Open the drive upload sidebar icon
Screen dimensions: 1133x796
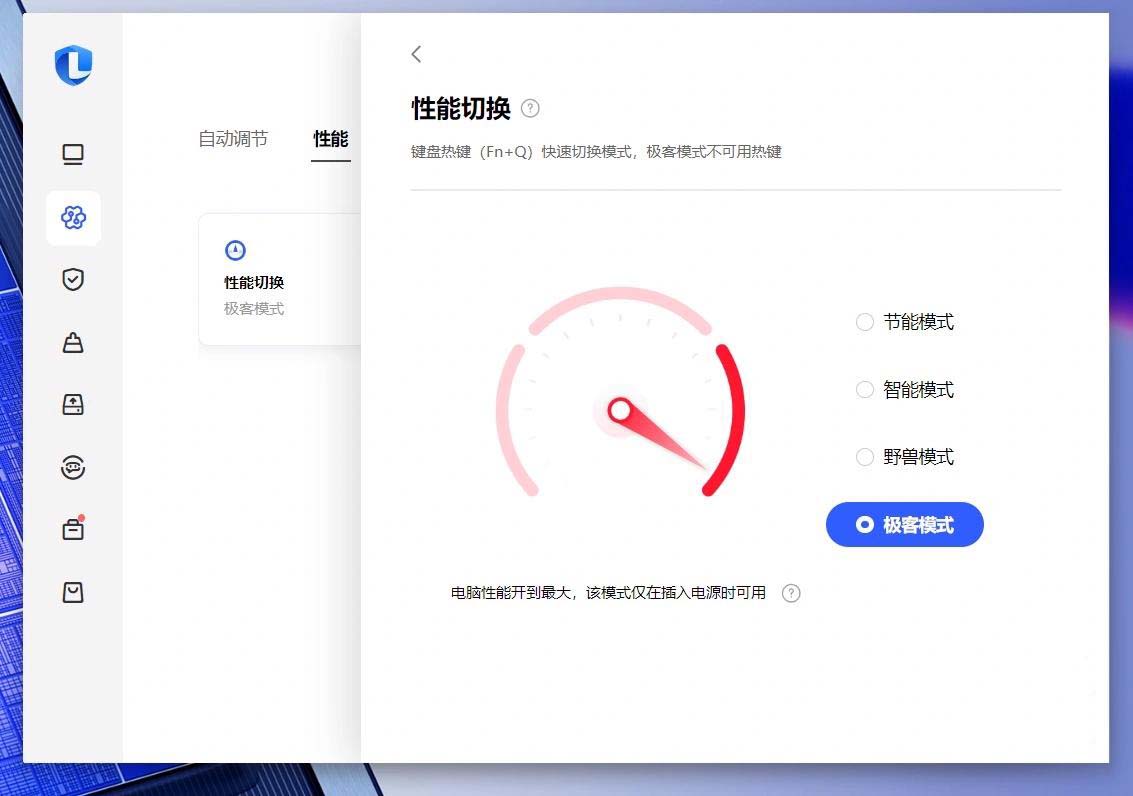click(x=73, y=405)
